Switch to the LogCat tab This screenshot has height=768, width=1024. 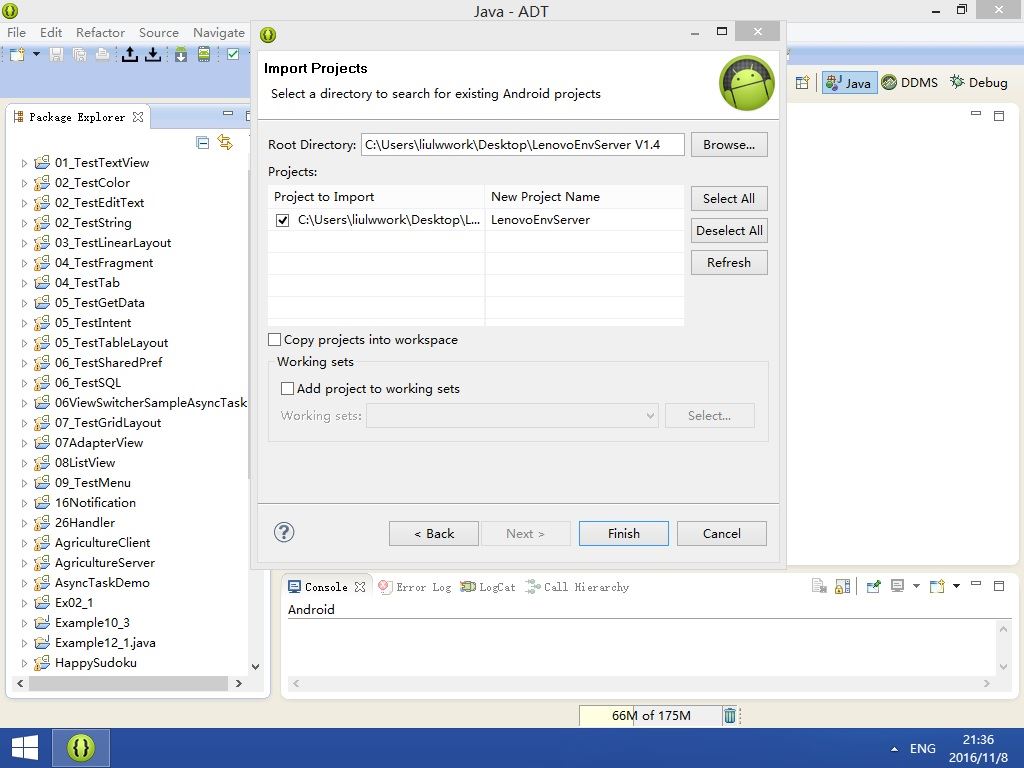click(x=488, y=586)
